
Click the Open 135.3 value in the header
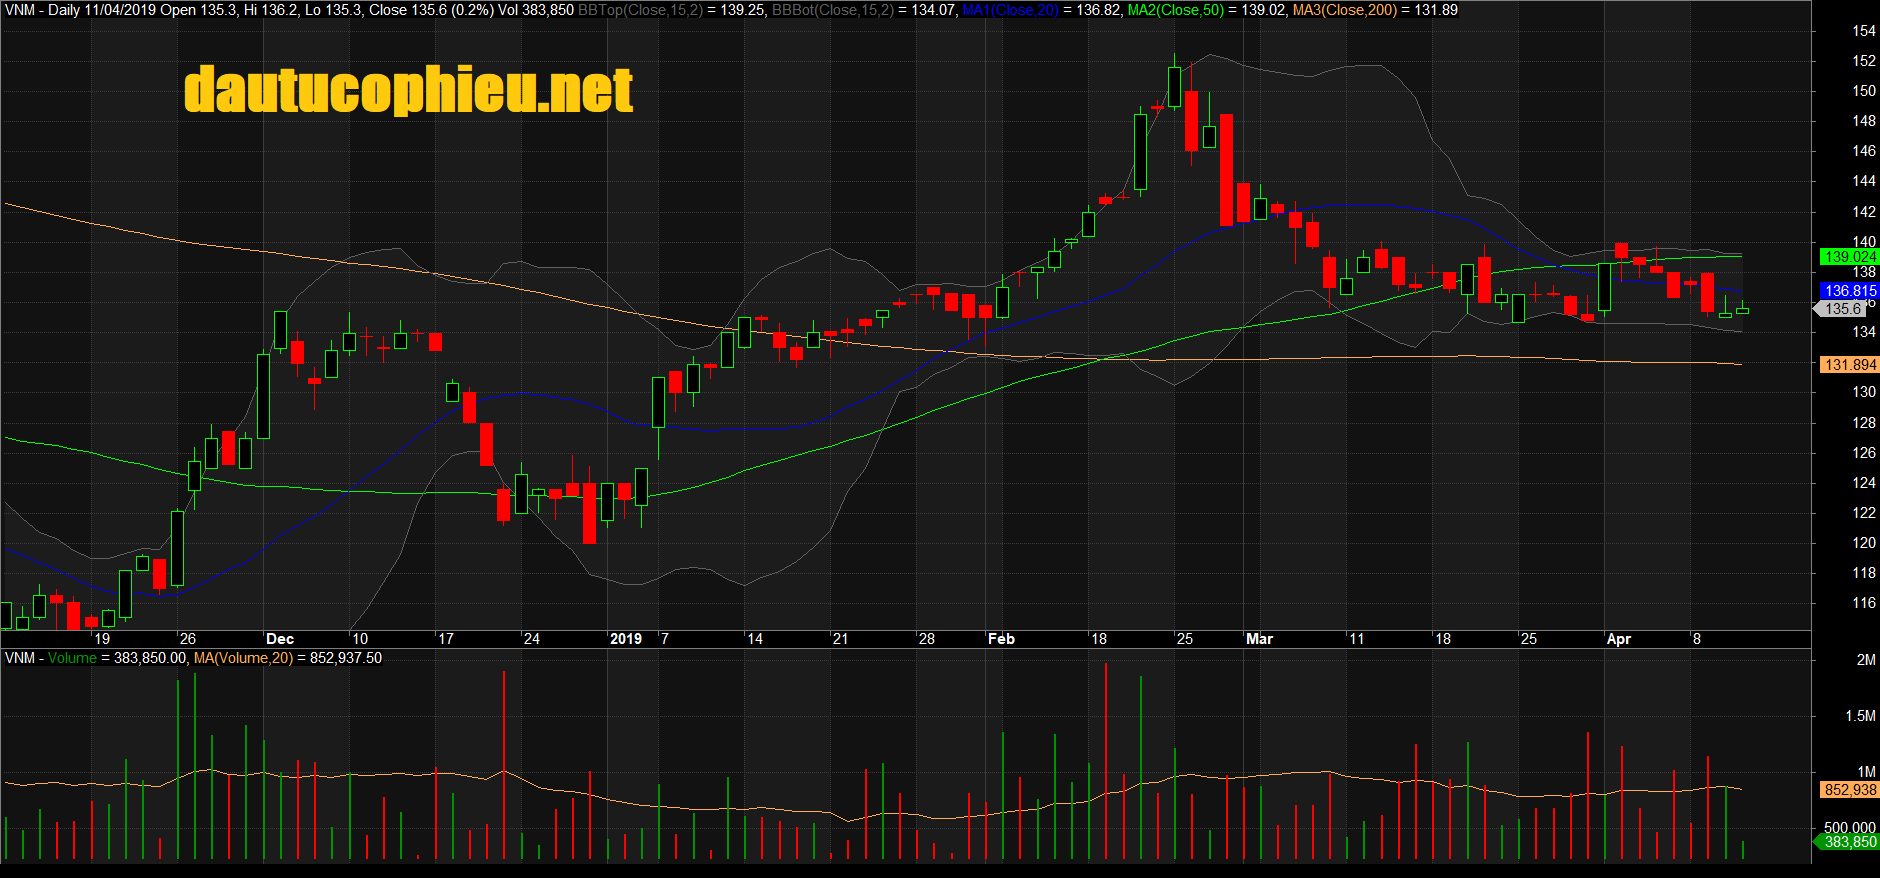tap(198, 10)
